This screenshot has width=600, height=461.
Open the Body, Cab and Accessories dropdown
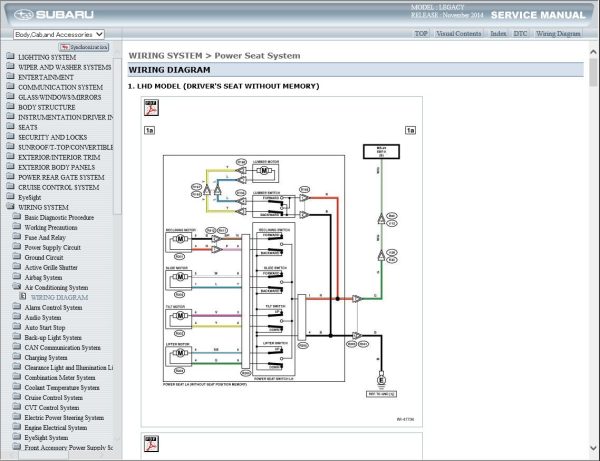[x=59, y=34]
